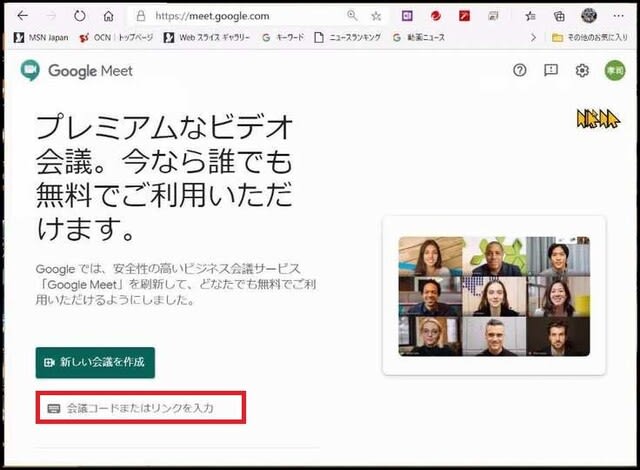Click the gray screenshot extension icon

click(493, 16)
